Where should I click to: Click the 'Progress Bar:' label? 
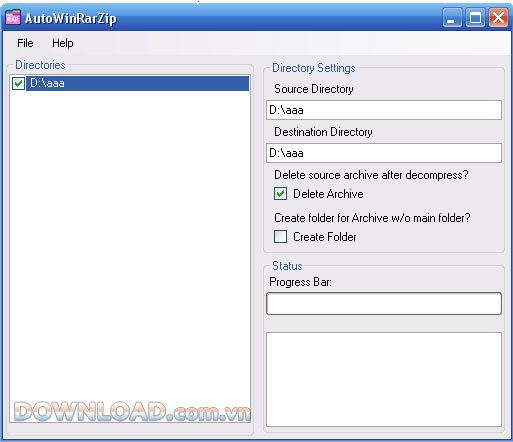[x=300, y=282]
